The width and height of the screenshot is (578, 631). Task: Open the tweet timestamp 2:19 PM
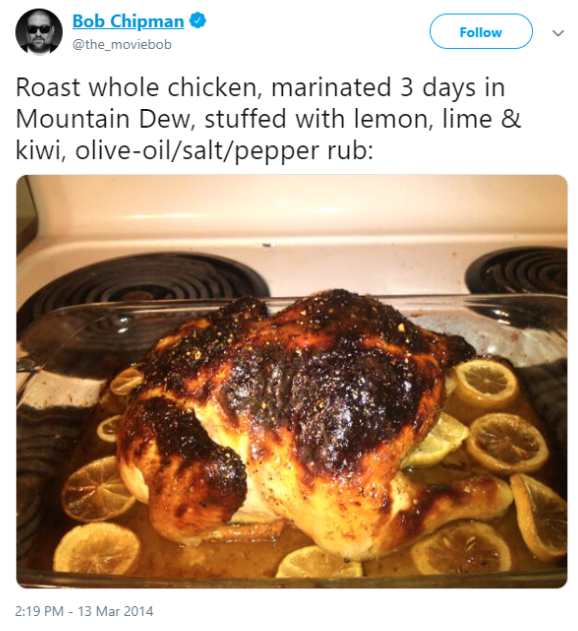39,611
